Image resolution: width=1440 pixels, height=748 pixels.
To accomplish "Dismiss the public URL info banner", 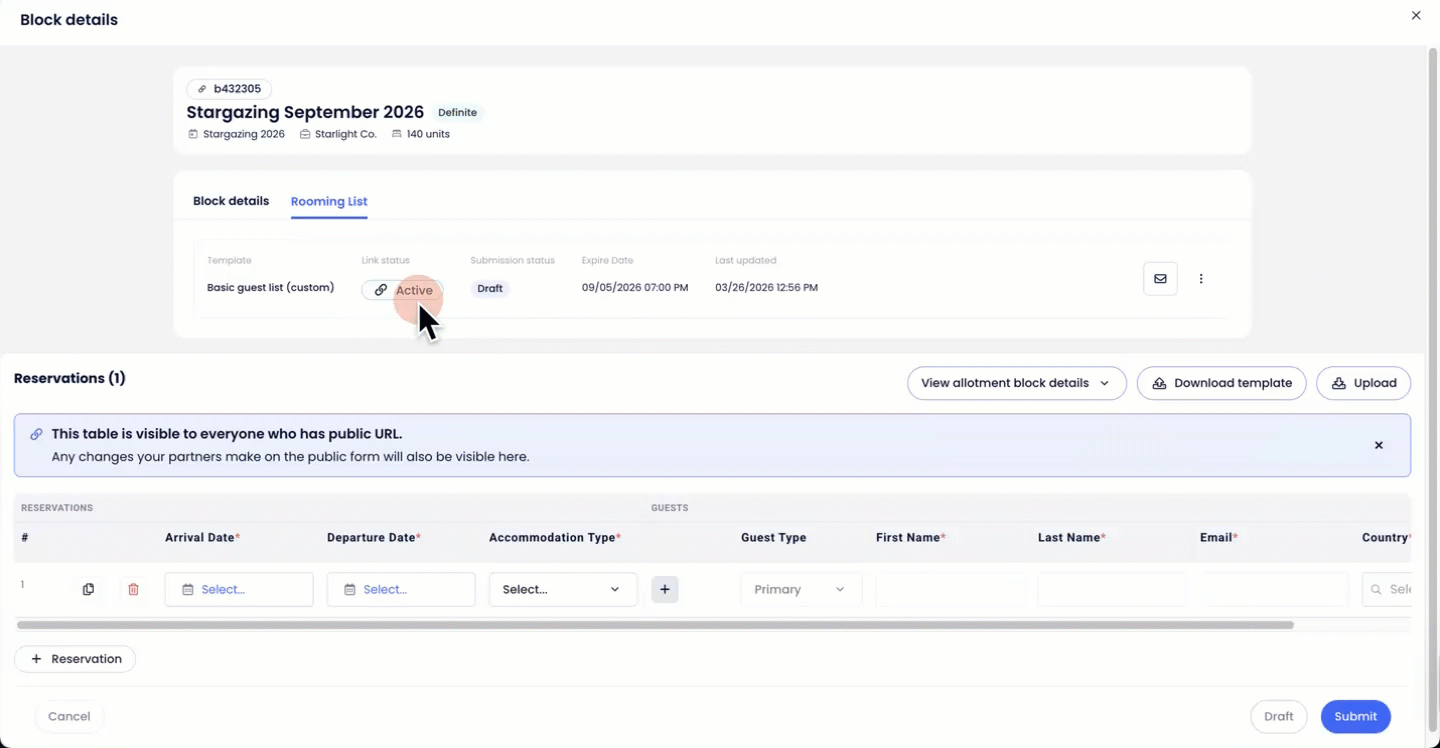I will click(1378, 445).
